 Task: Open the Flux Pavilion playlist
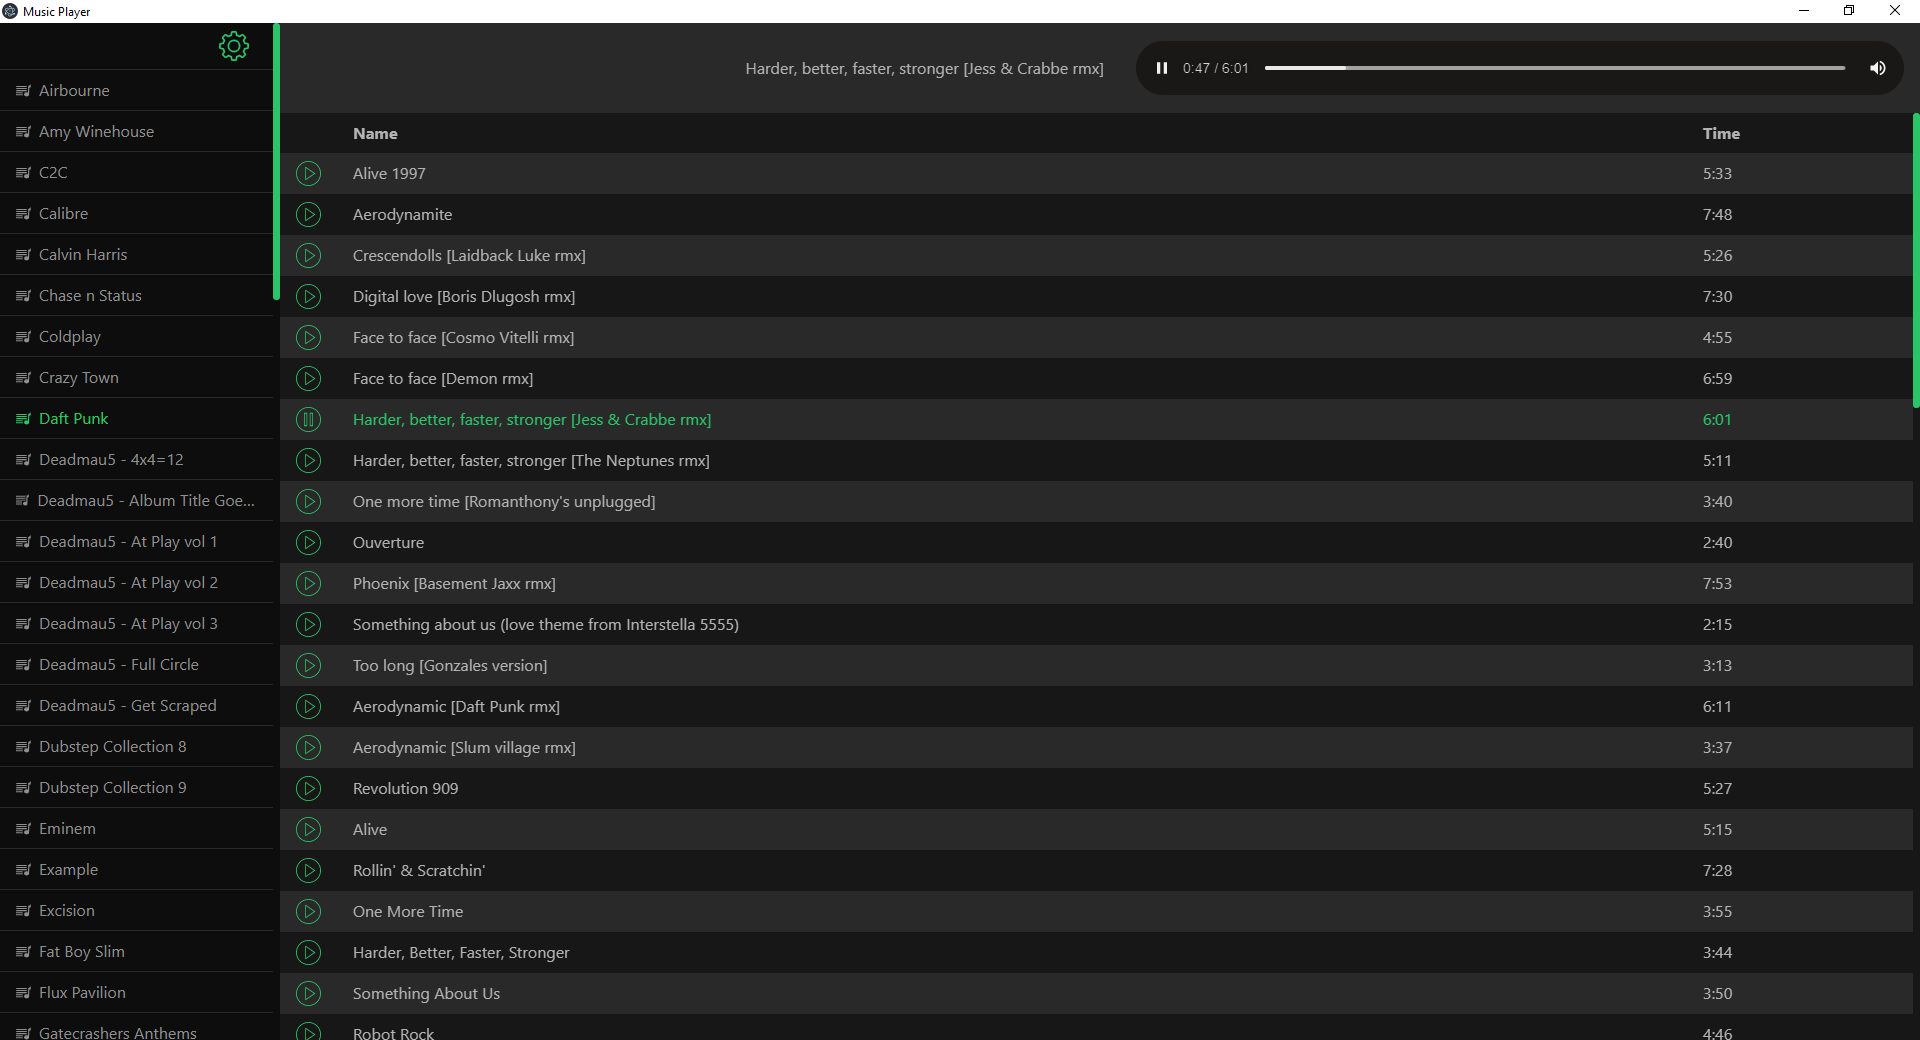[x=136, y=992]
